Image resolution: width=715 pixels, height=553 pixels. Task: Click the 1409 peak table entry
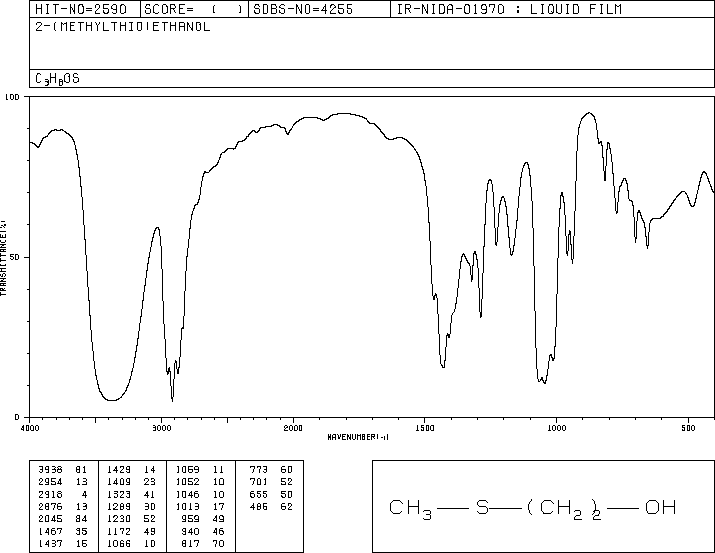tap(131, 481)
